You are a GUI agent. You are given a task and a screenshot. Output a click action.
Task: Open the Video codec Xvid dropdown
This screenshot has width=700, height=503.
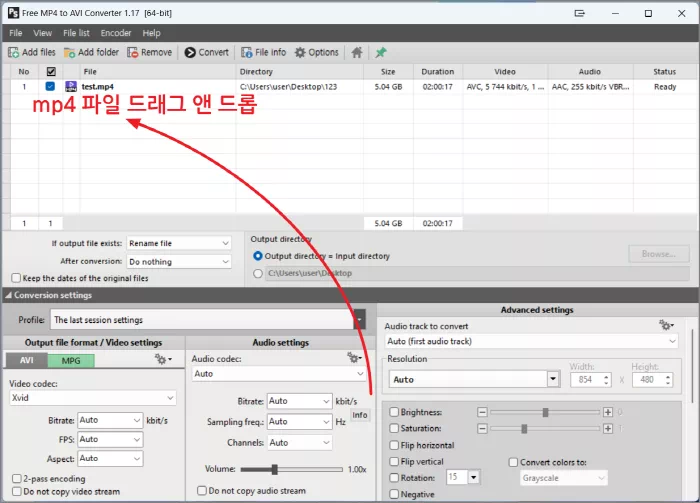pyautogui.click(x=93, y=398)
